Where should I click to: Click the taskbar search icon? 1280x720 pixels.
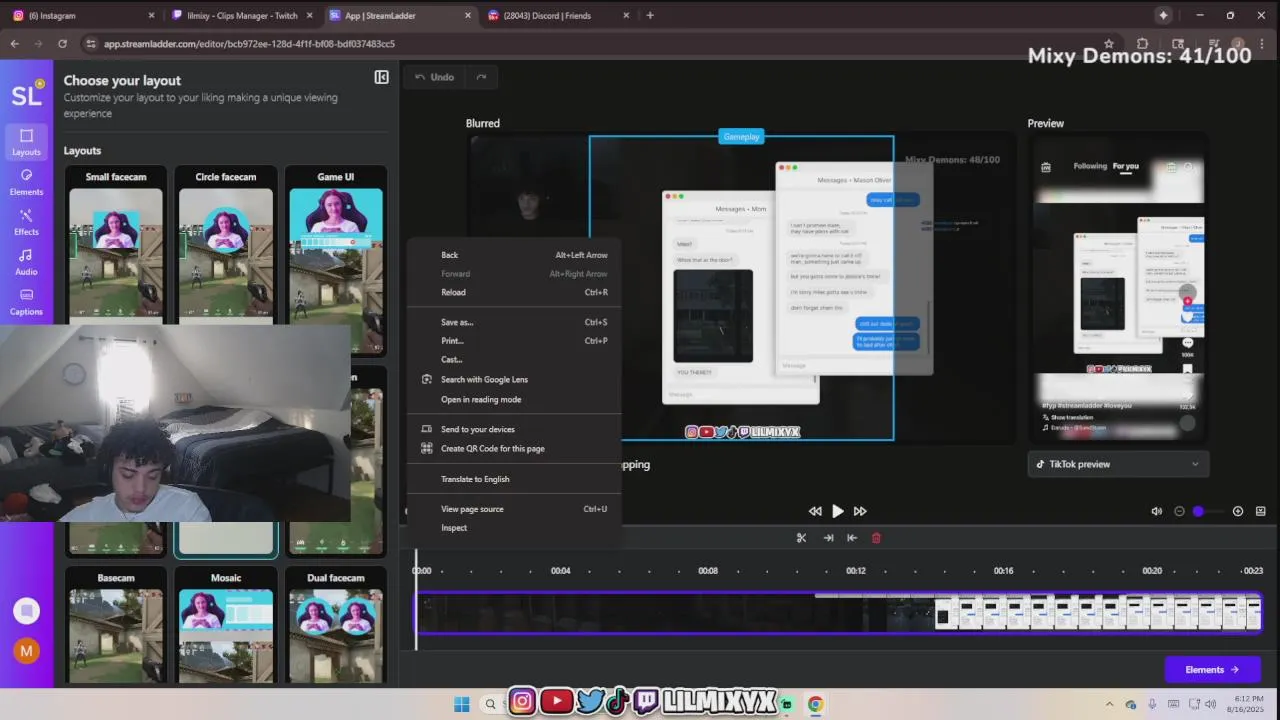[x=490, y=704]
